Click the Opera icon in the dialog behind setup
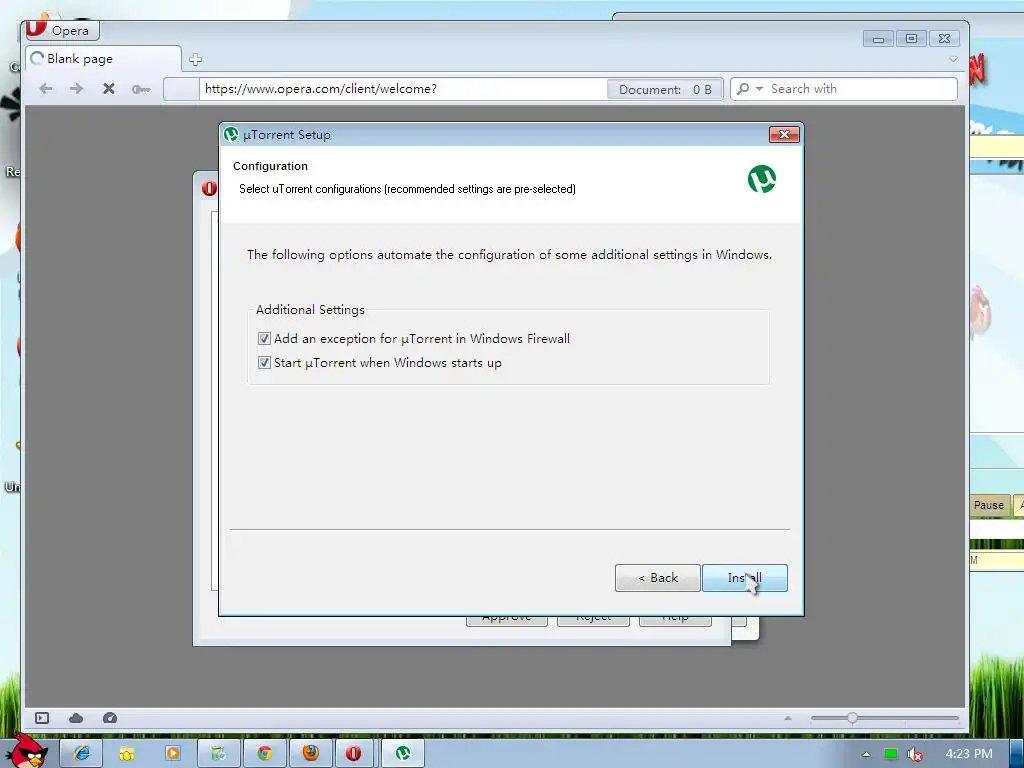The image size is (1024, 768). coord(209,189)
